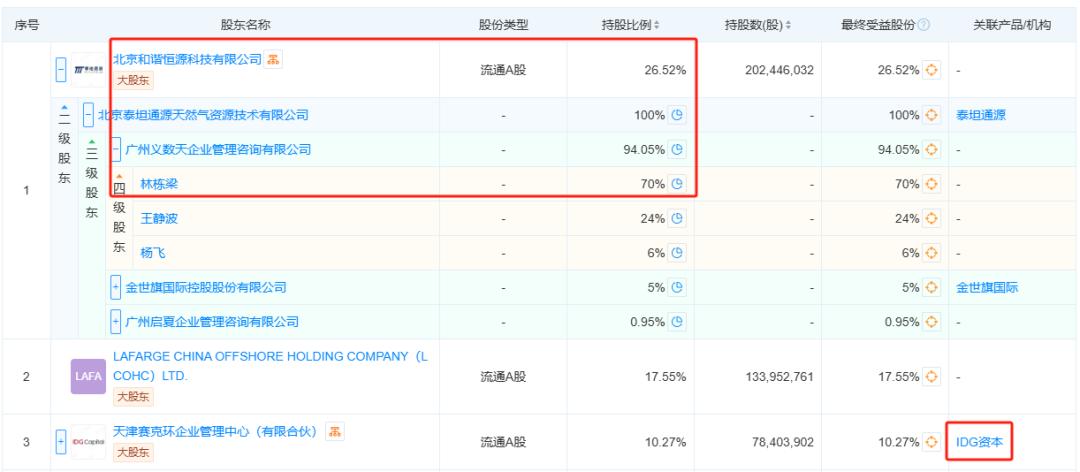Click equity structure icon beside 北京和谐恒源科技有限公司
The image size is (1080, 472).
tap(270, 59)
